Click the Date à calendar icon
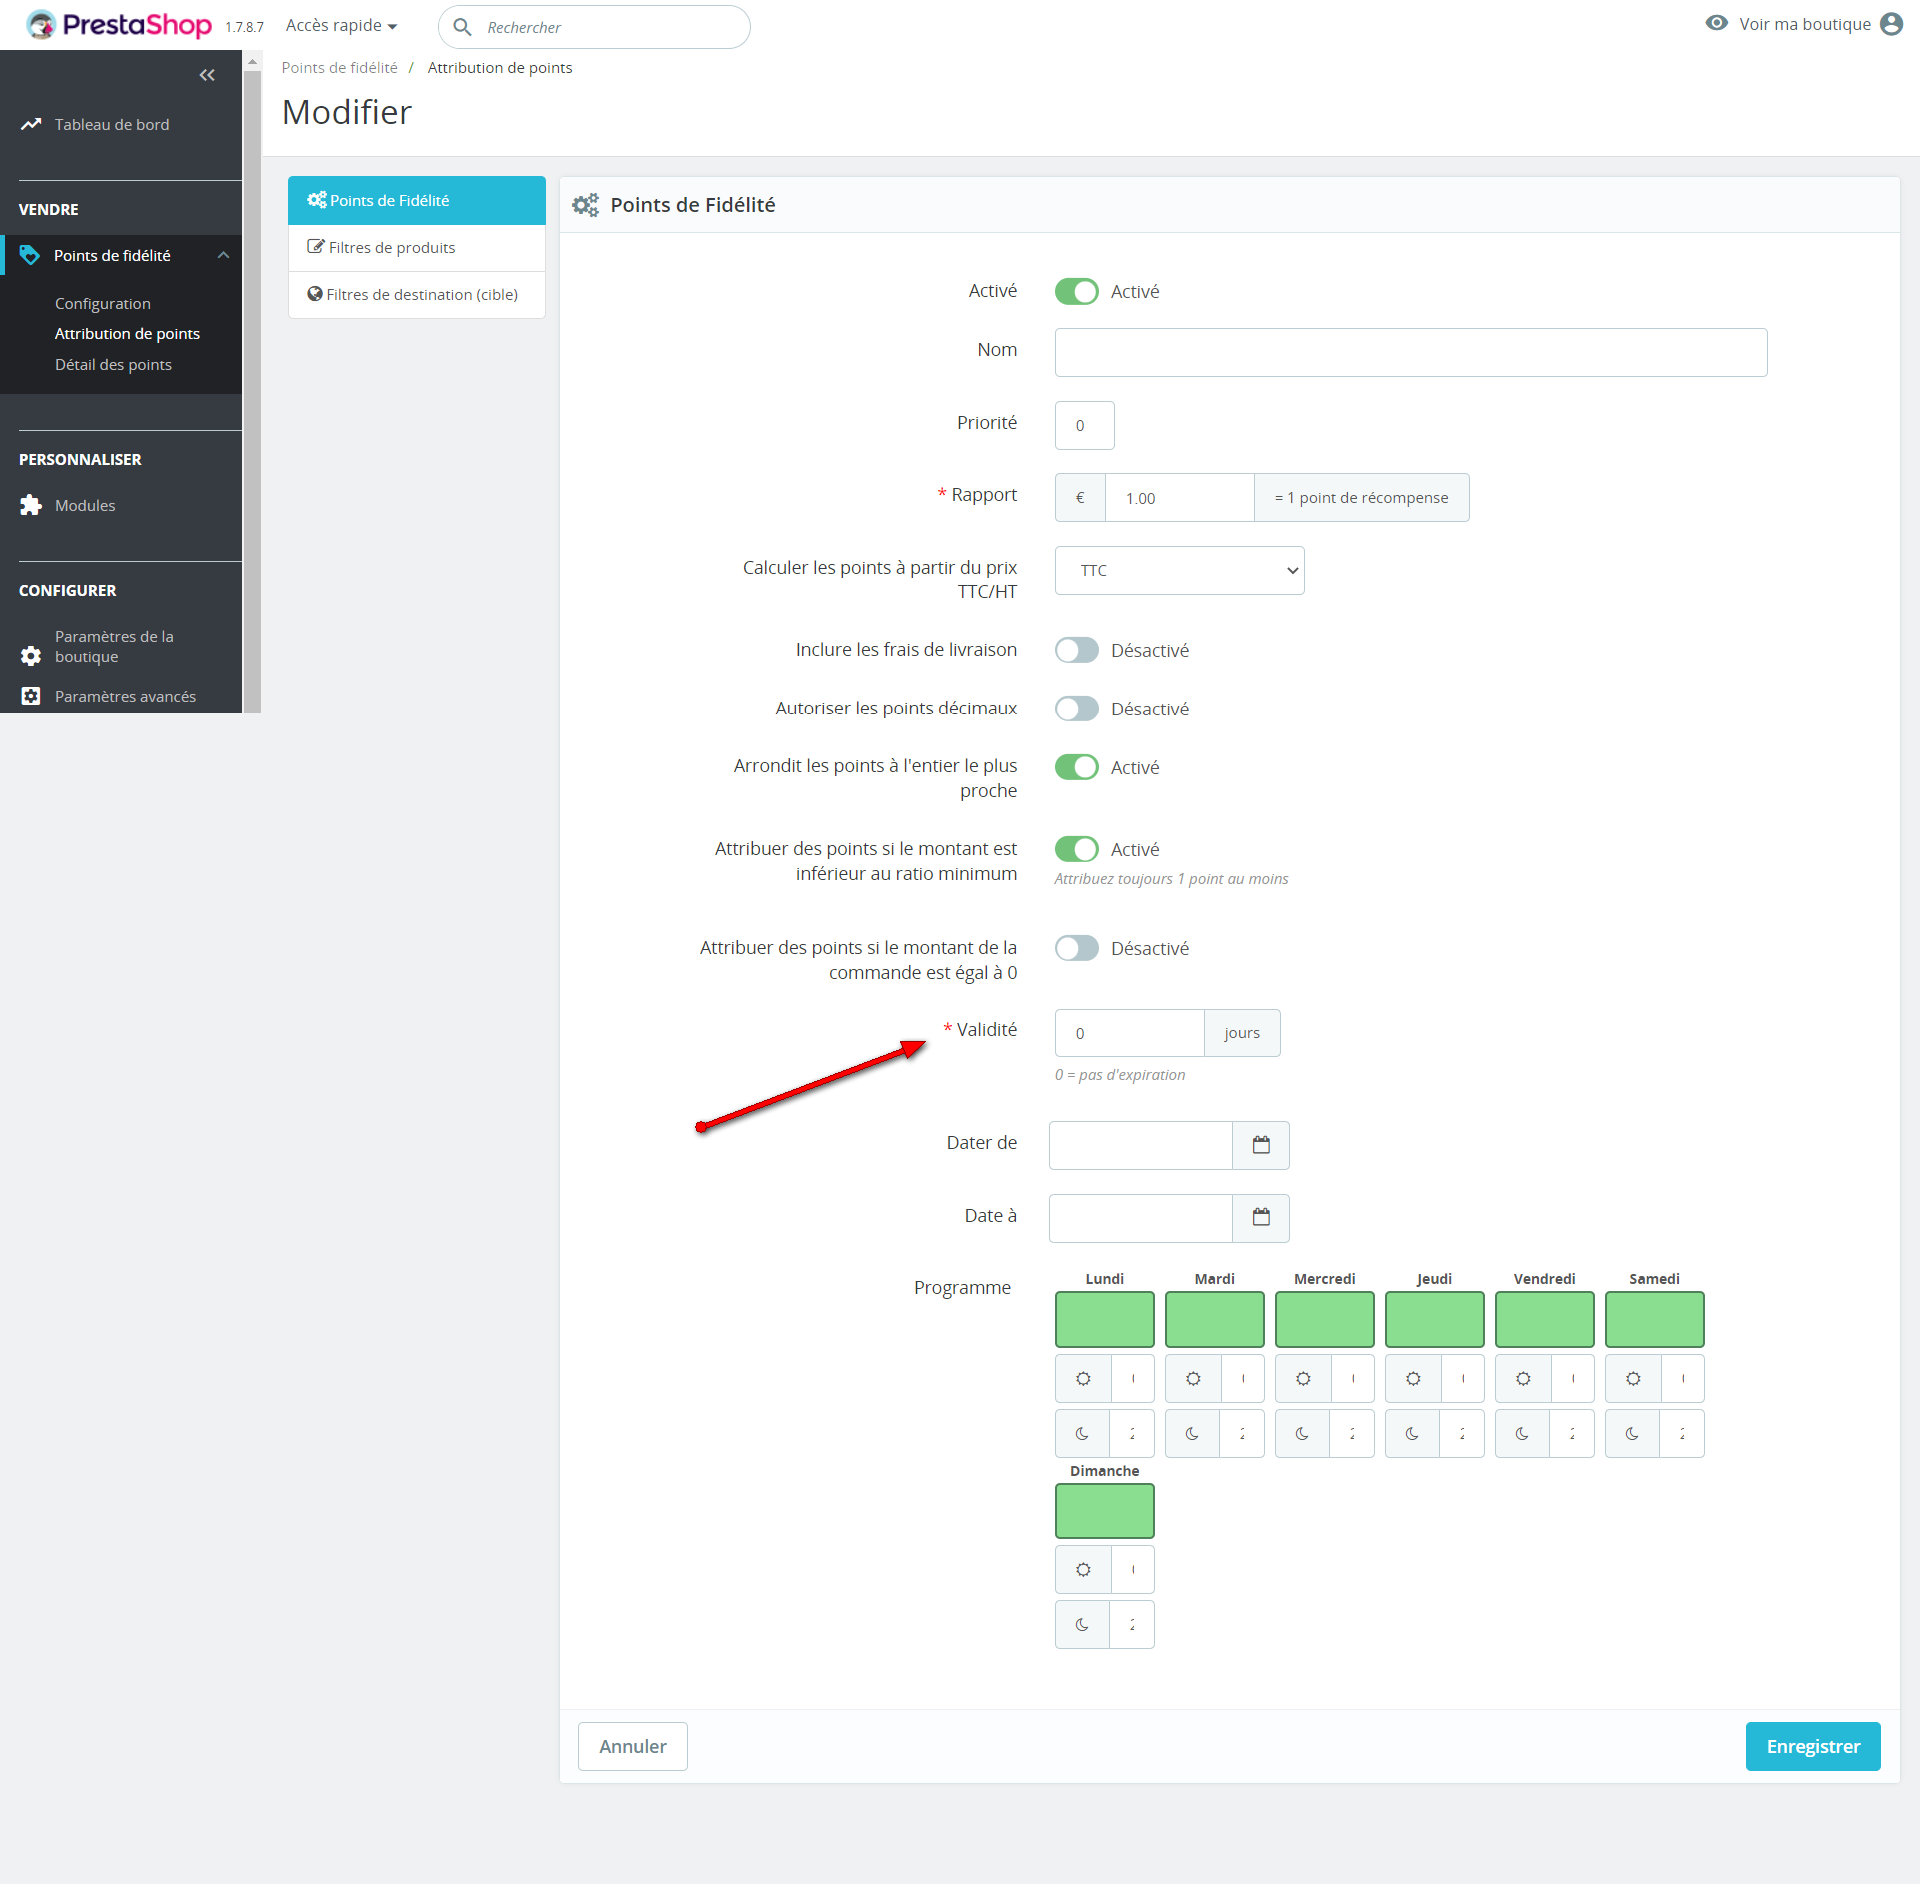 coord(1260,1217)
